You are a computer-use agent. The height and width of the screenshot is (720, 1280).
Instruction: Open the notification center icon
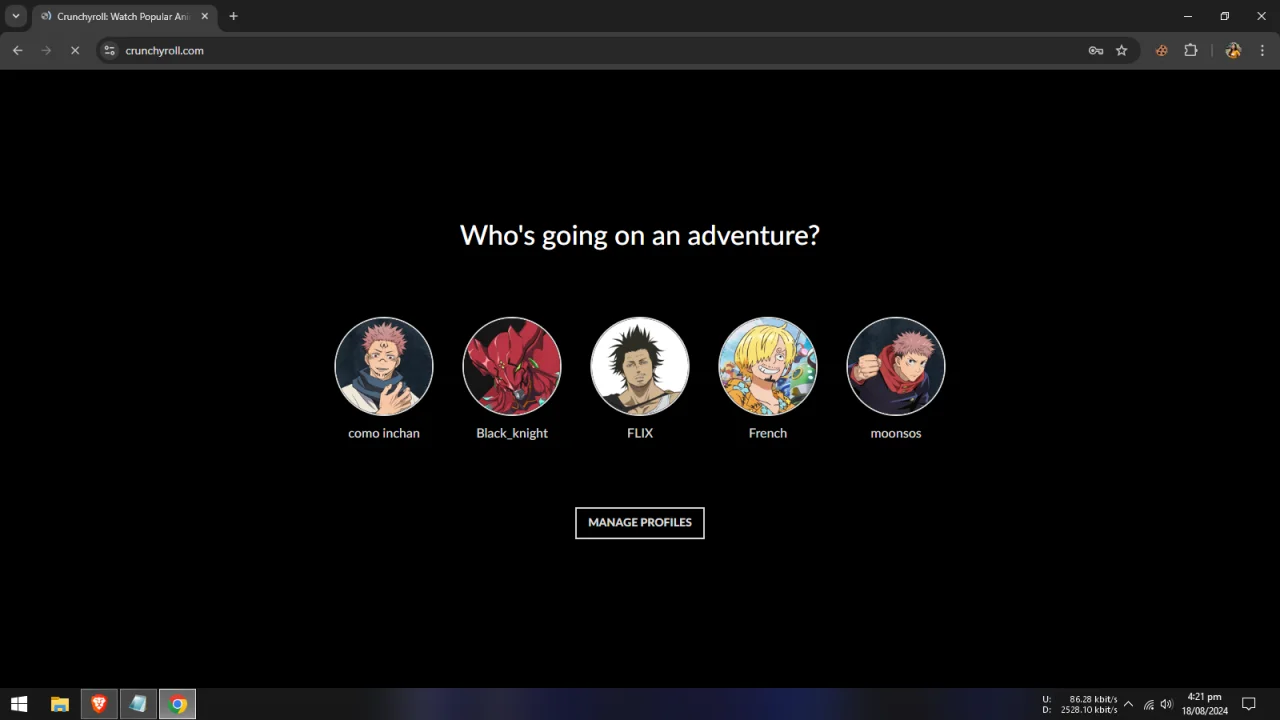click(1249, 704)
